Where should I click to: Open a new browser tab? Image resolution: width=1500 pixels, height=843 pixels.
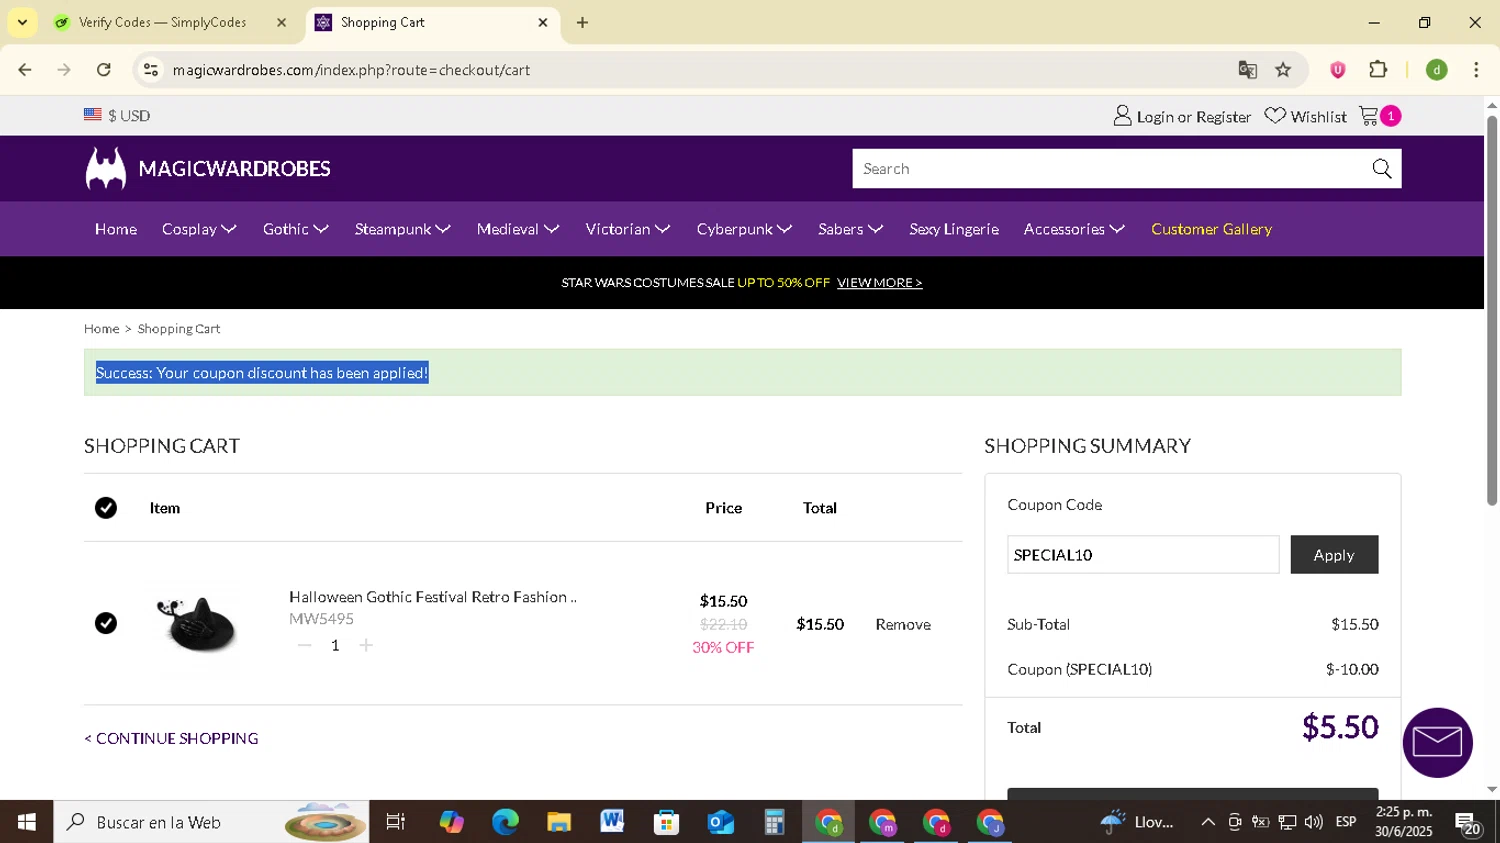[x=582, y=22]
